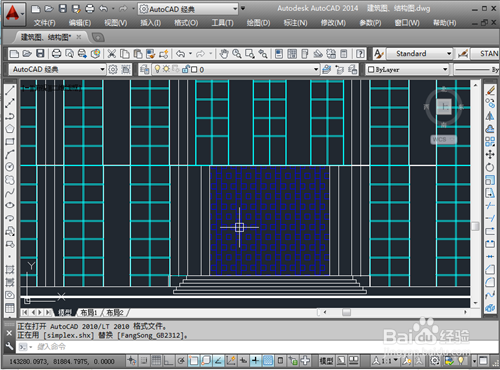Open the 文件(F) menu

coord(44,23)
